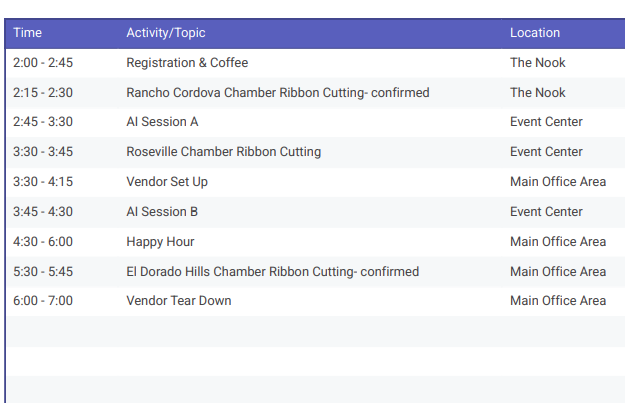
Task: Select Roseville Chamber Ribbon Cutting entry
Action: pyautogui.click(x=223, y=152)
